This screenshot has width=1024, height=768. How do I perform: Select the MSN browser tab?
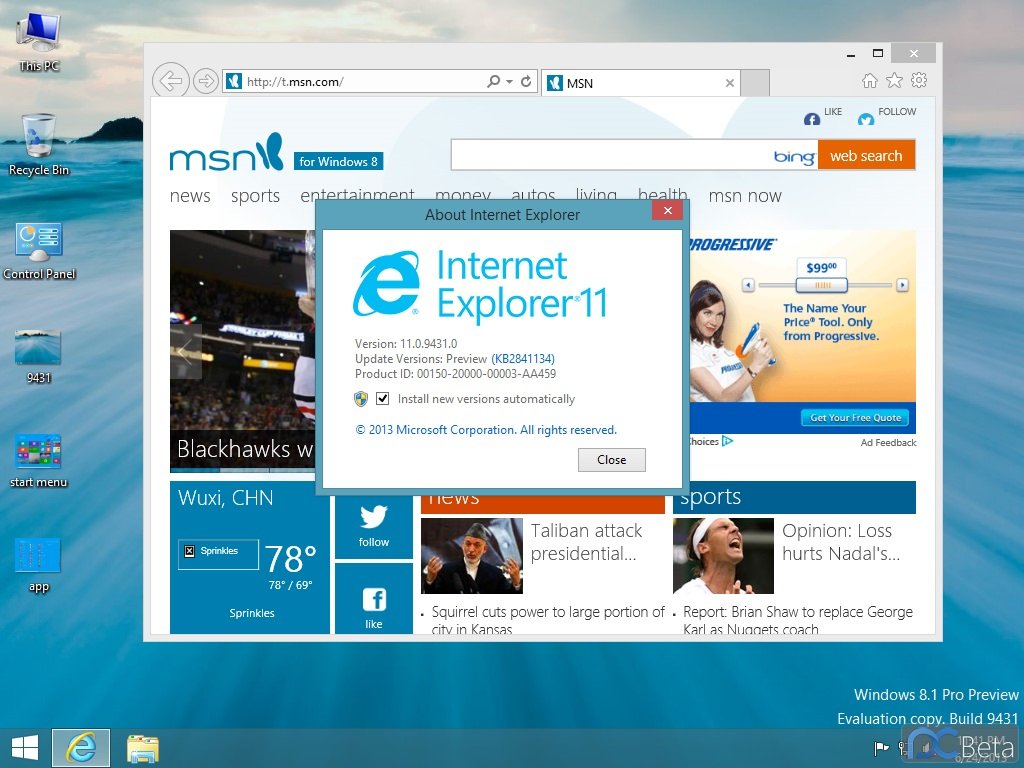[640, 83]
